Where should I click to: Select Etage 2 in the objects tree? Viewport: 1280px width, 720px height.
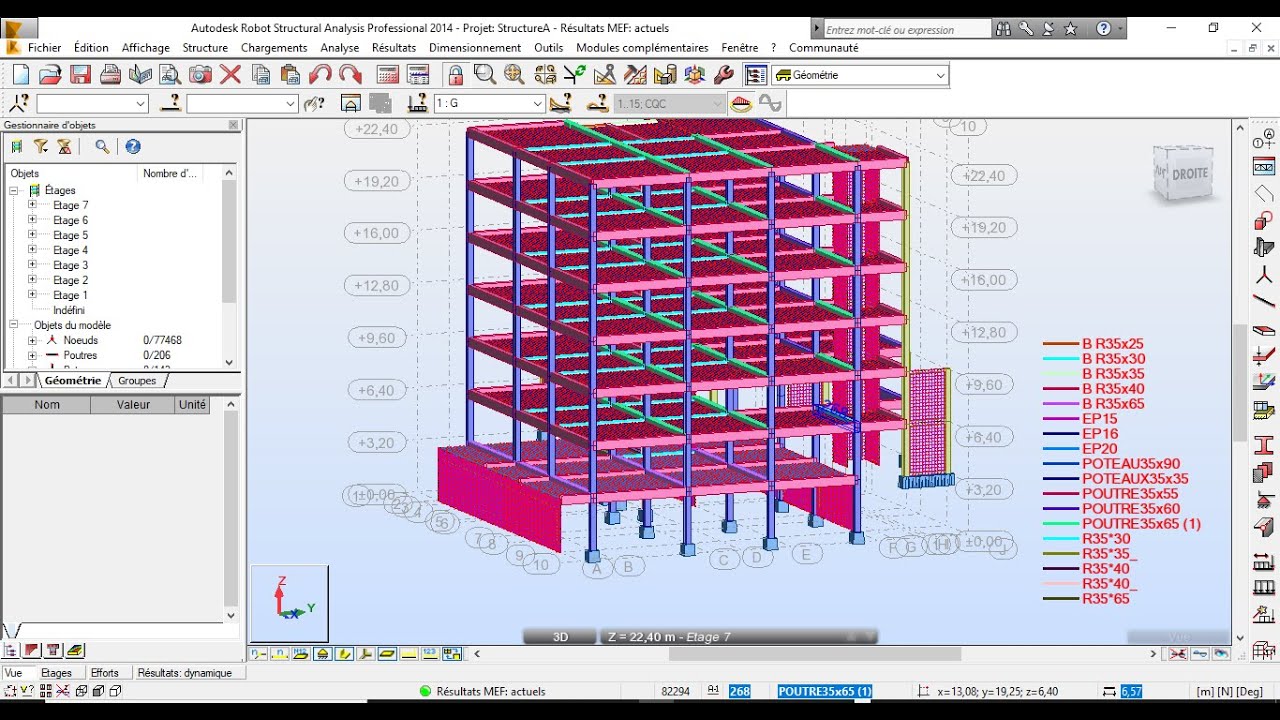coord(70,280)
